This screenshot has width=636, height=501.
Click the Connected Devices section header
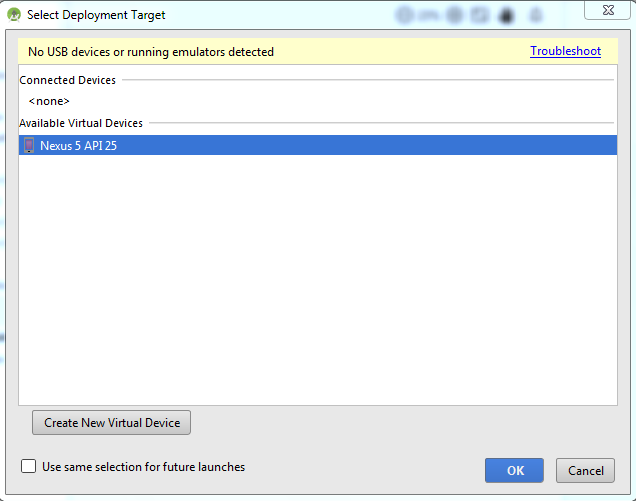[x=67, y=80]
